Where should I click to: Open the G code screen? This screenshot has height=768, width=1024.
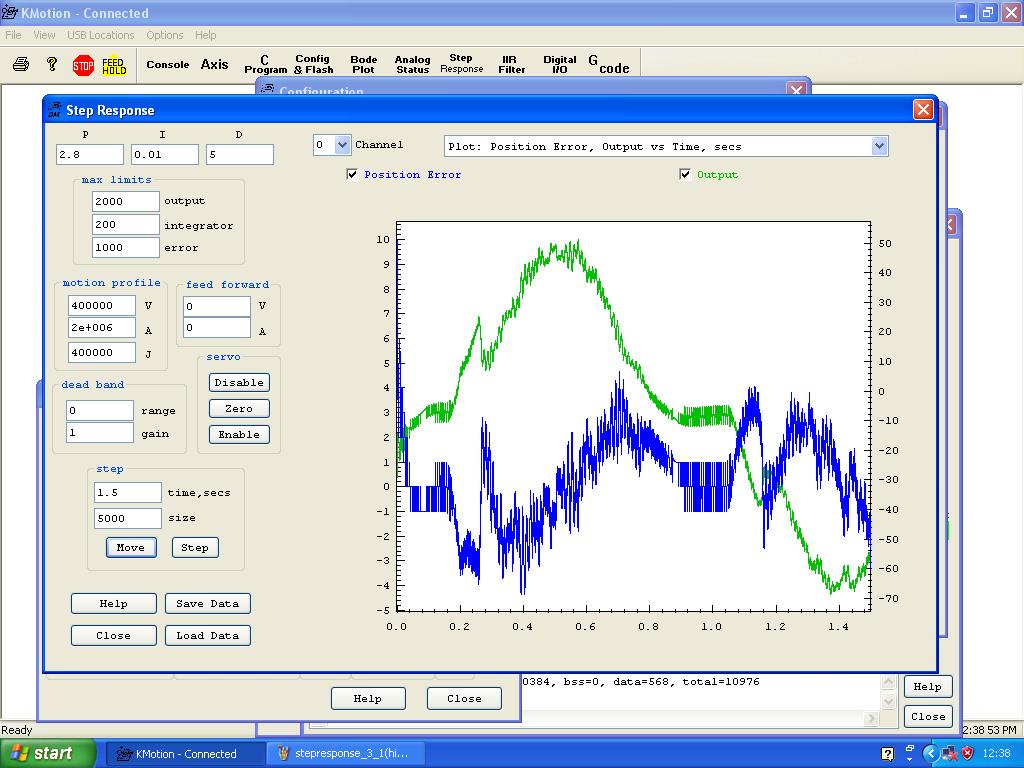pyautogui.click(x=609, y=65)
